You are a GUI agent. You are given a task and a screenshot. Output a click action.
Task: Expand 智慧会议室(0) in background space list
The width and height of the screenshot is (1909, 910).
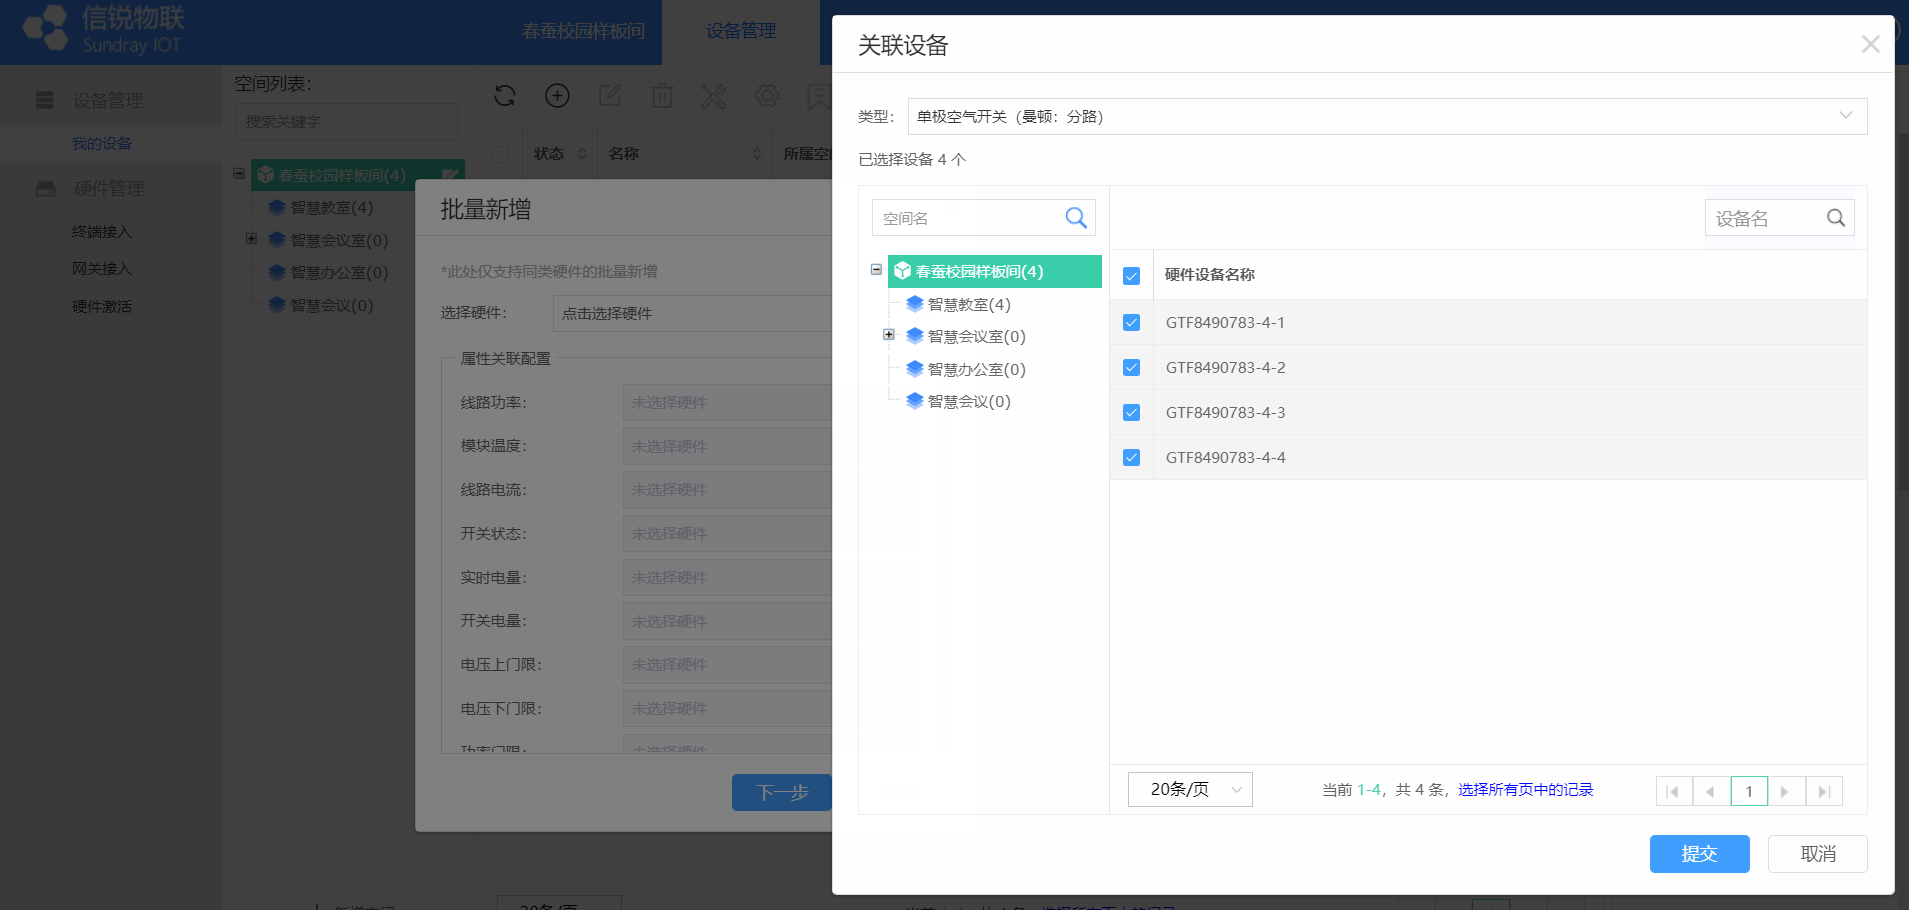point(252,239)
